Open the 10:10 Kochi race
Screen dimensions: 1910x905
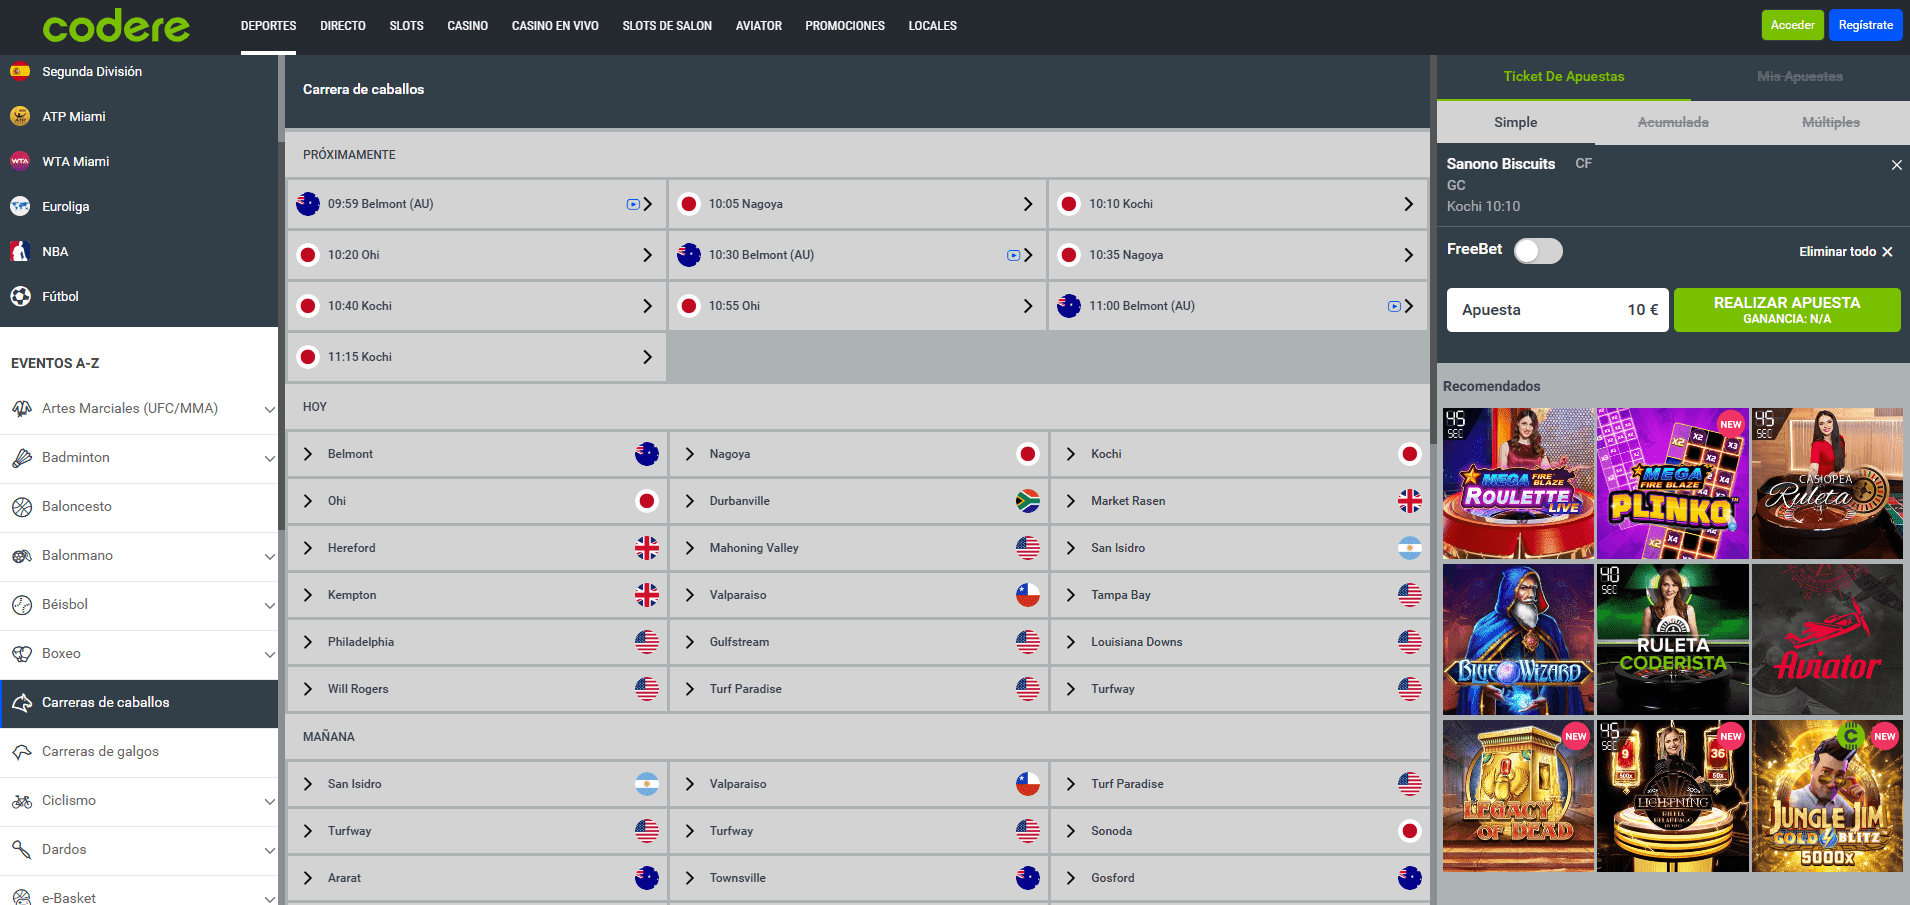[x=1239, y=204]
